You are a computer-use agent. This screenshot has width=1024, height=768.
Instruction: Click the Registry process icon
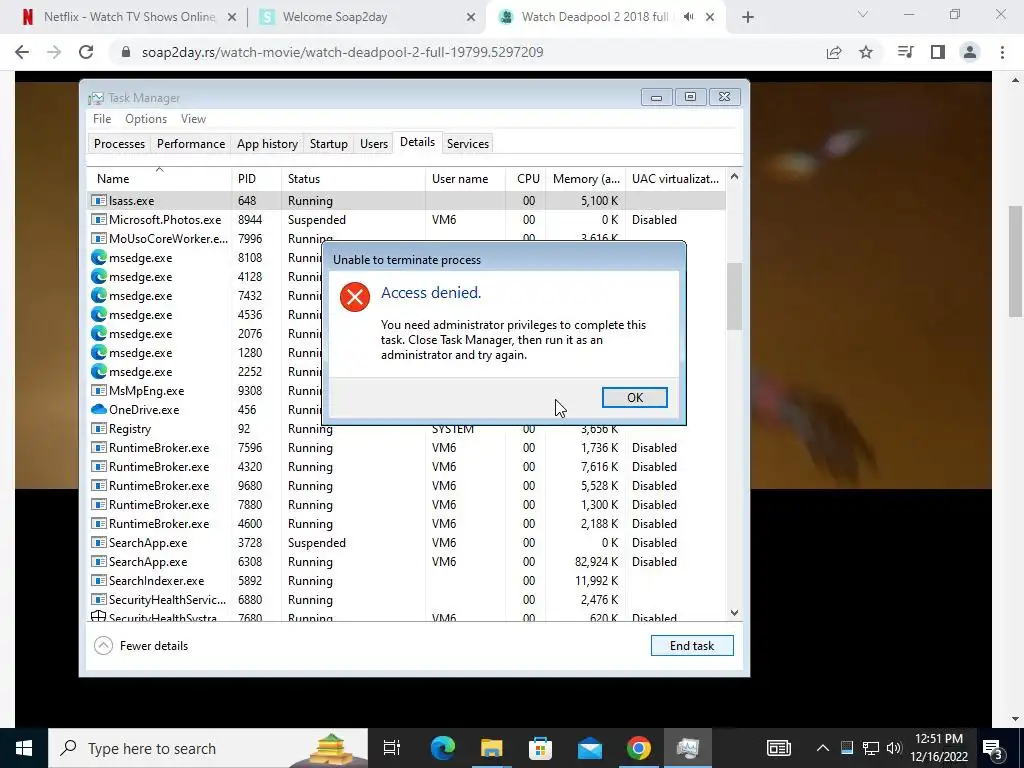tap(99, 428)
